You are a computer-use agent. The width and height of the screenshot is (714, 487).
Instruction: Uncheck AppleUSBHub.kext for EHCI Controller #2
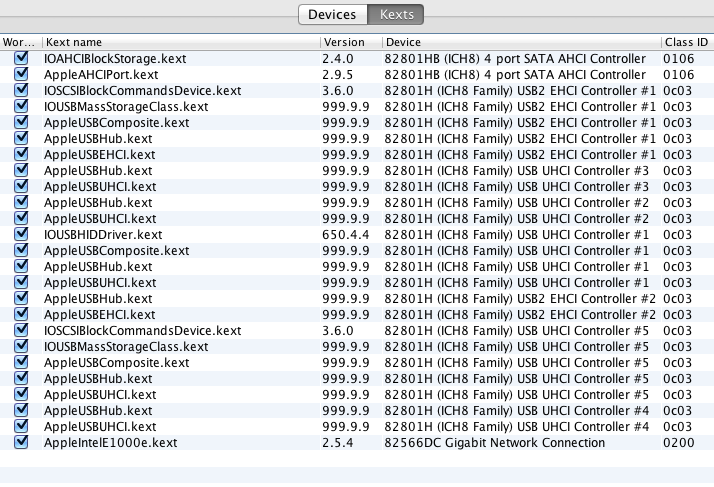point(21,298)
